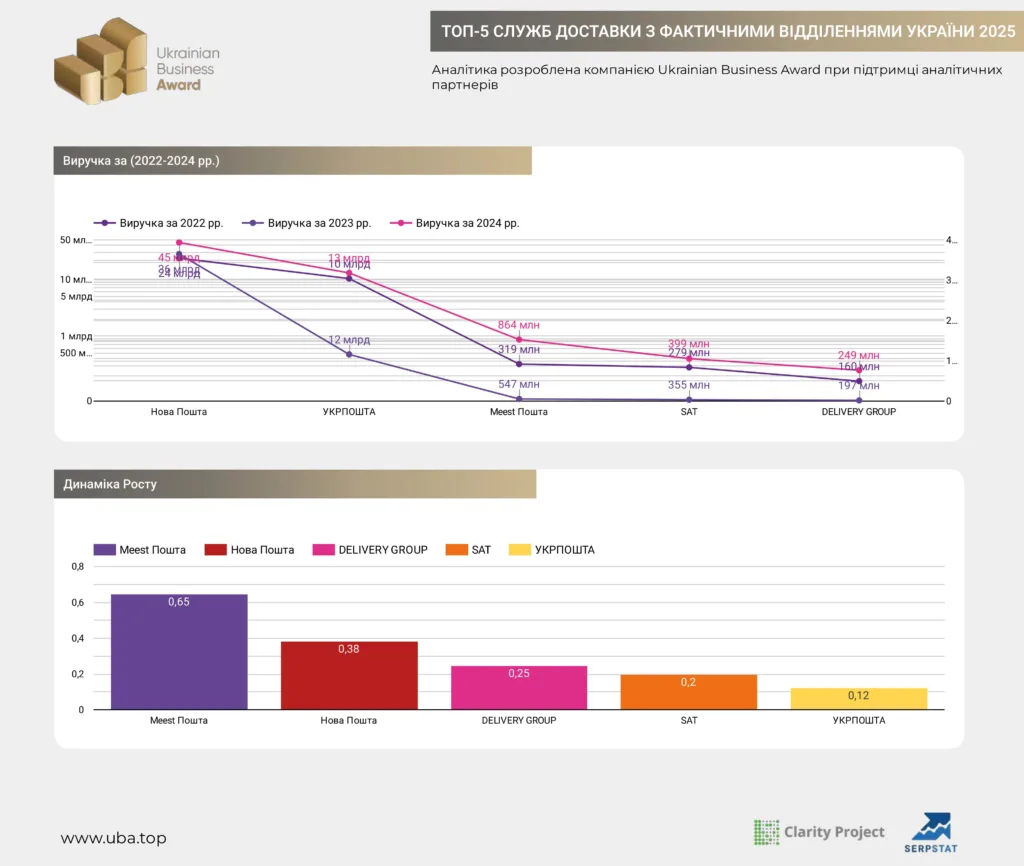Screen dimensions: 1024x866
Task: Click the 2024 revenue point for Нова Пошта
Action: coord(179,242)
